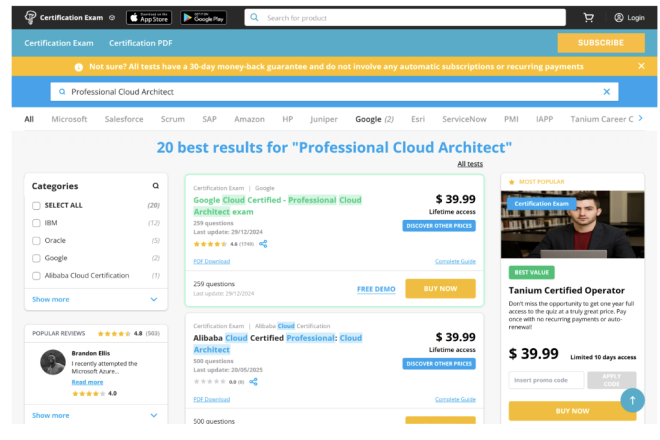Read more of Brandon Ellis review
Image resolution: width=660 pixels, height=440 pixels.
[87, 382]
